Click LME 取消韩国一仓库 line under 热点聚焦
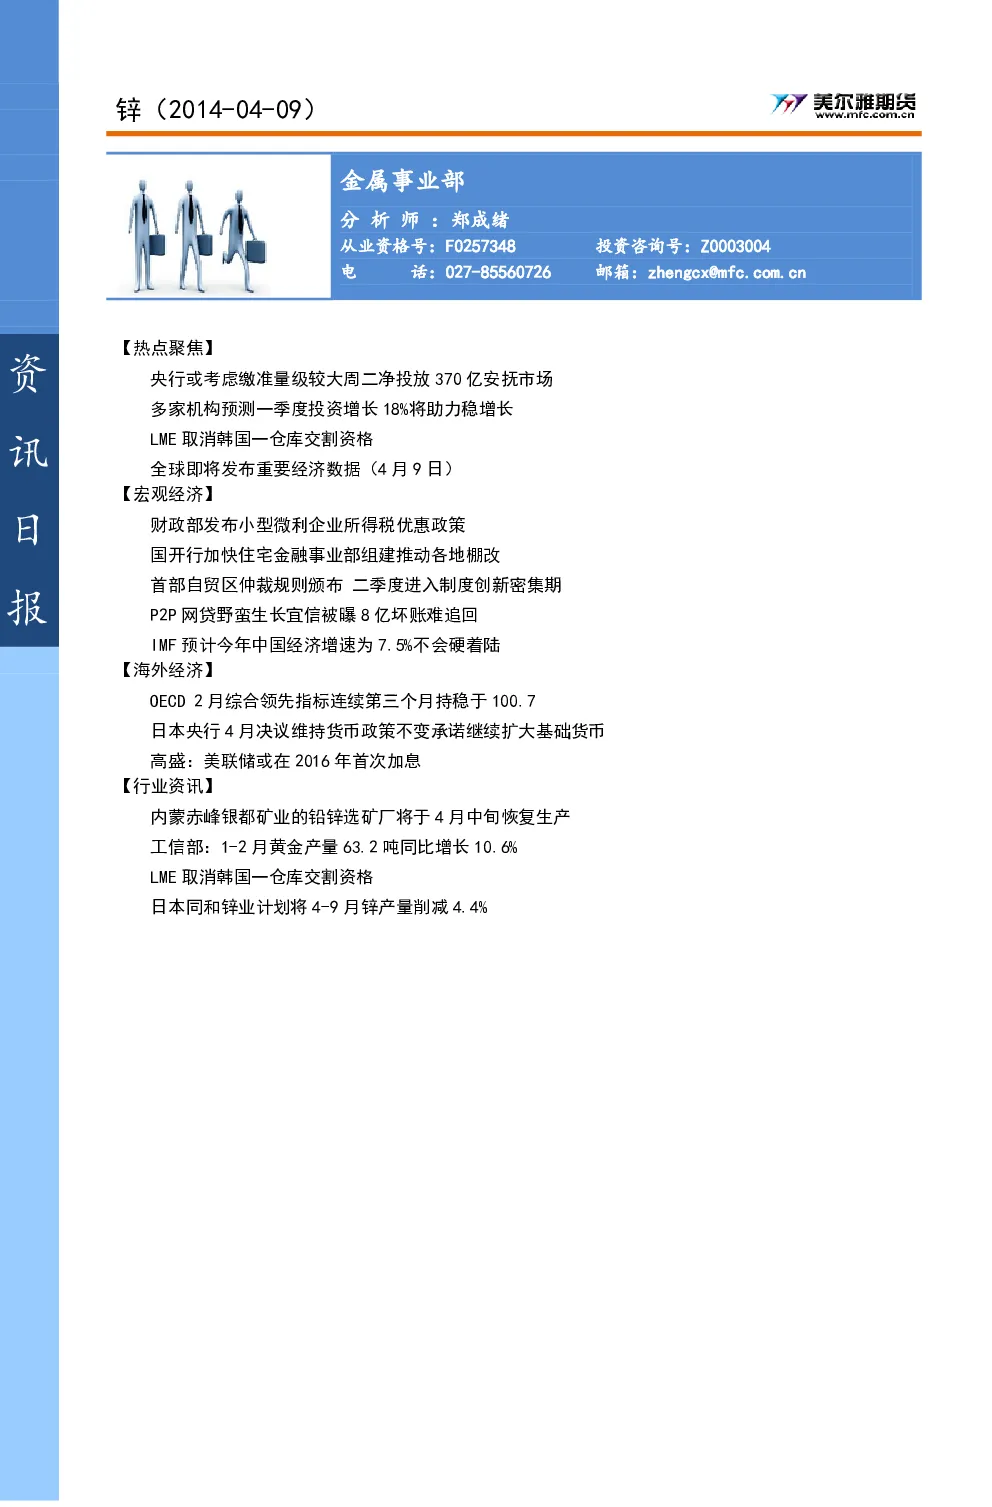 pos(261,439)
